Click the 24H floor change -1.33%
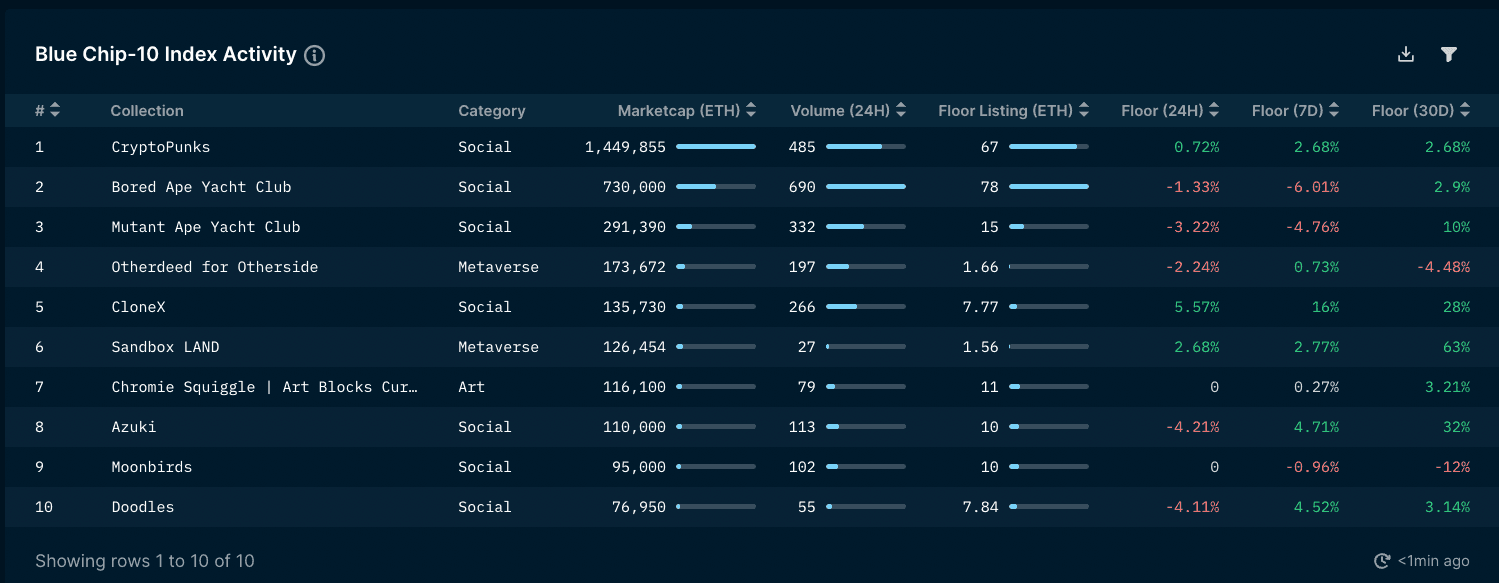The height and width of the screenshot is (583, 1499). (x=1192, y=187)
